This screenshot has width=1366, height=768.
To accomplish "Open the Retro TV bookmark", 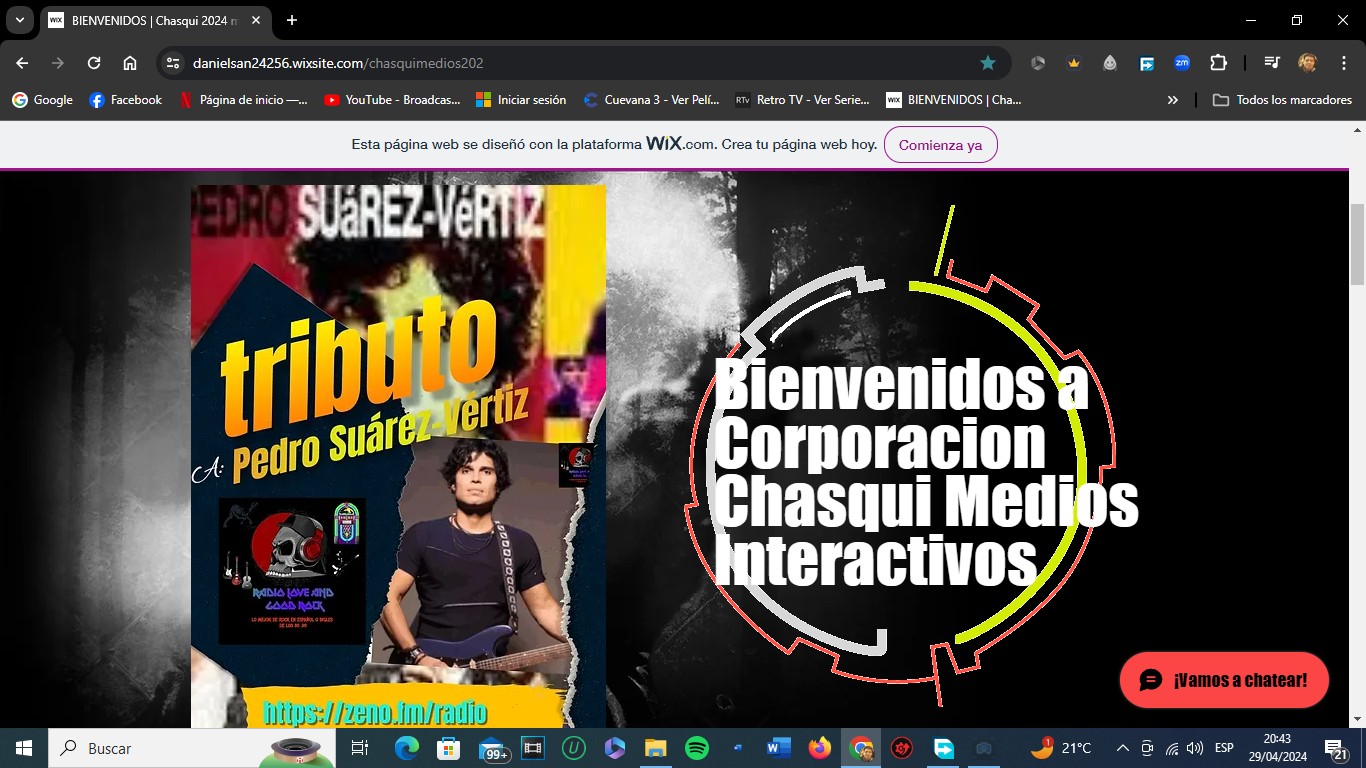I will point(803,100).
